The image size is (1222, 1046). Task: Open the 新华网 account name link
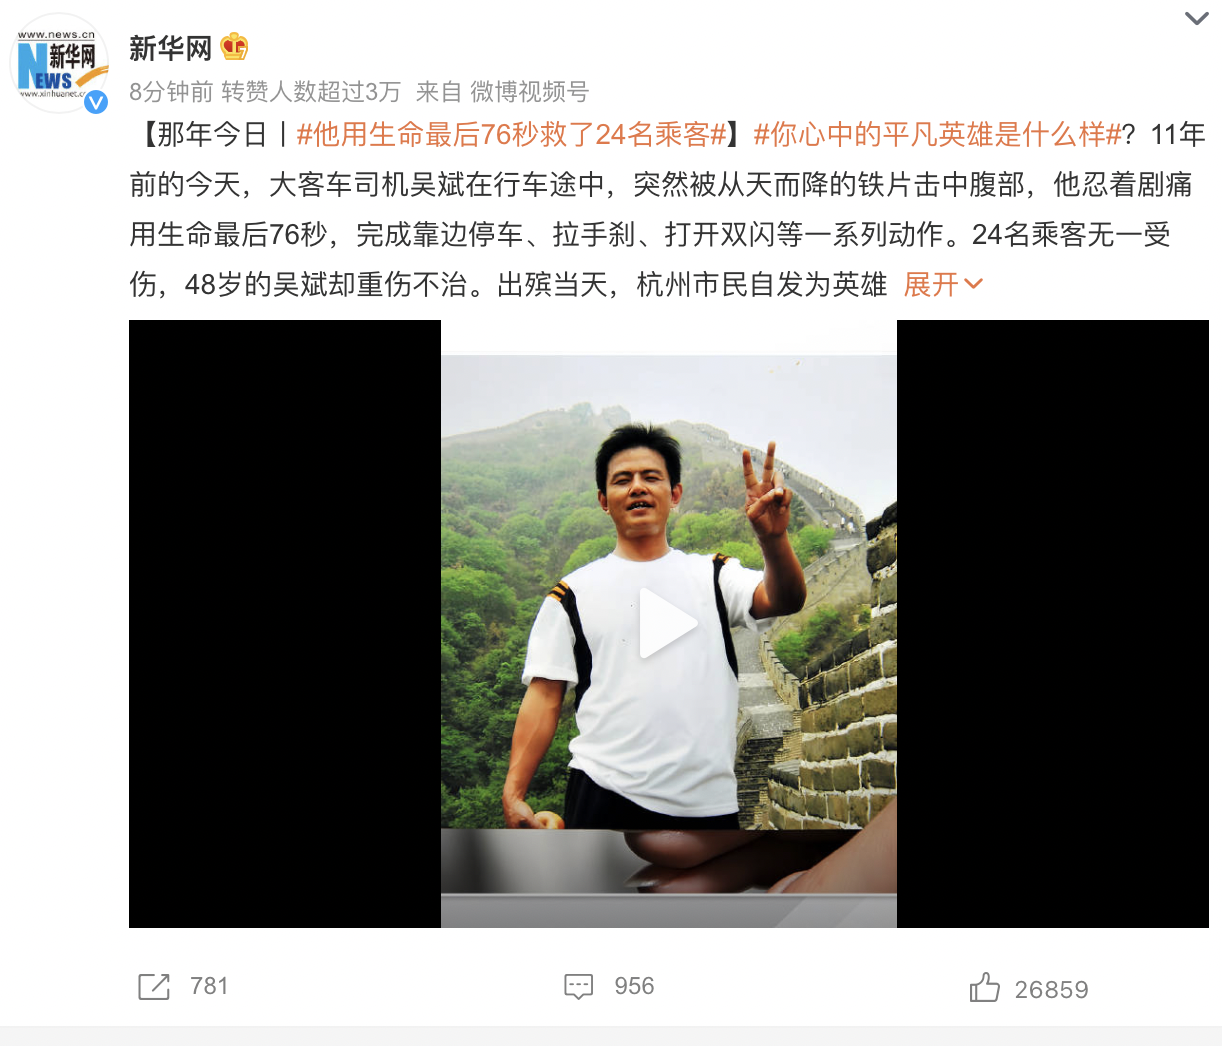click(x=171, y=47)
